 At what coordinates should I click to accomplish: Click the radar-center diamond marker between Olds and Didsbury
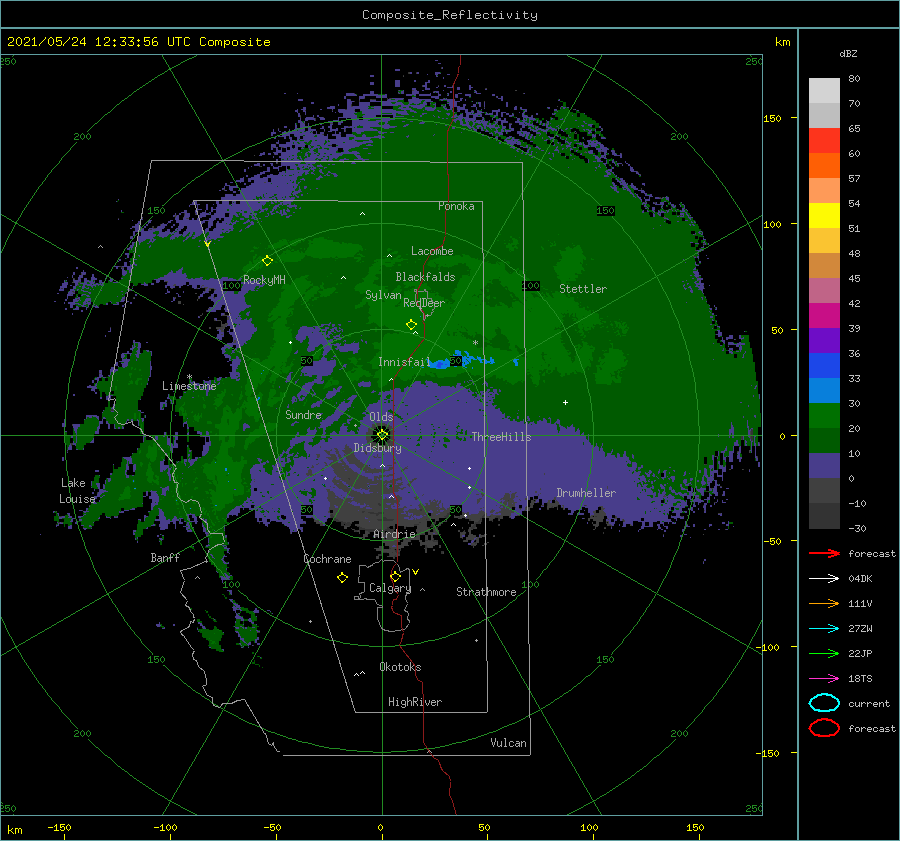pyautogui.click(x=382, y=435)
